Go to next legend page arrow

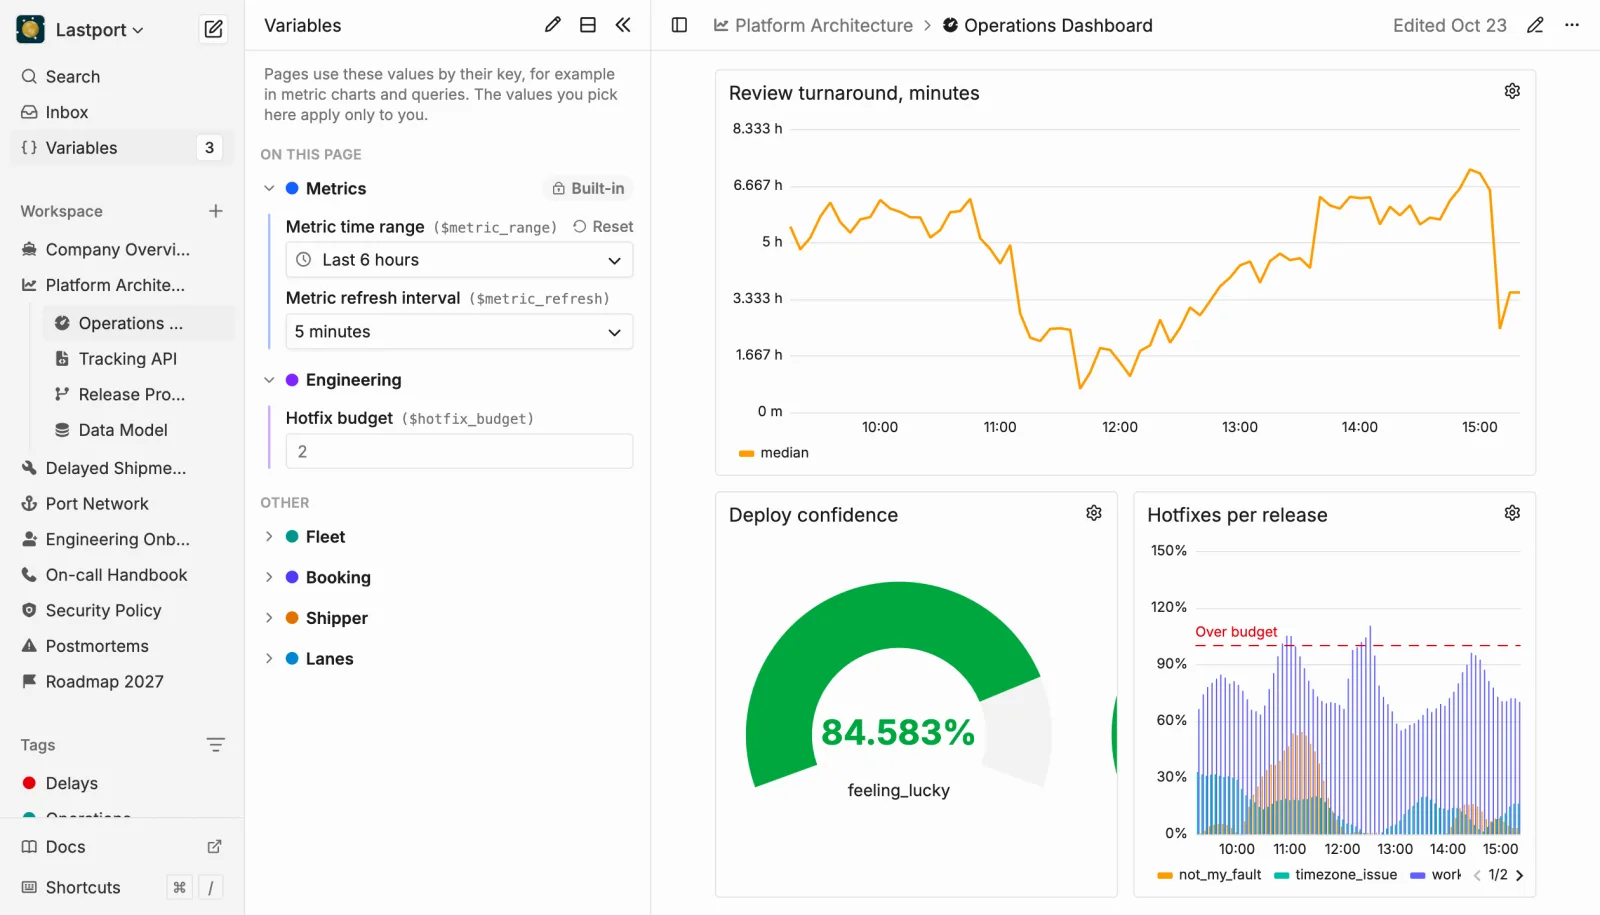pos(1519,875)
